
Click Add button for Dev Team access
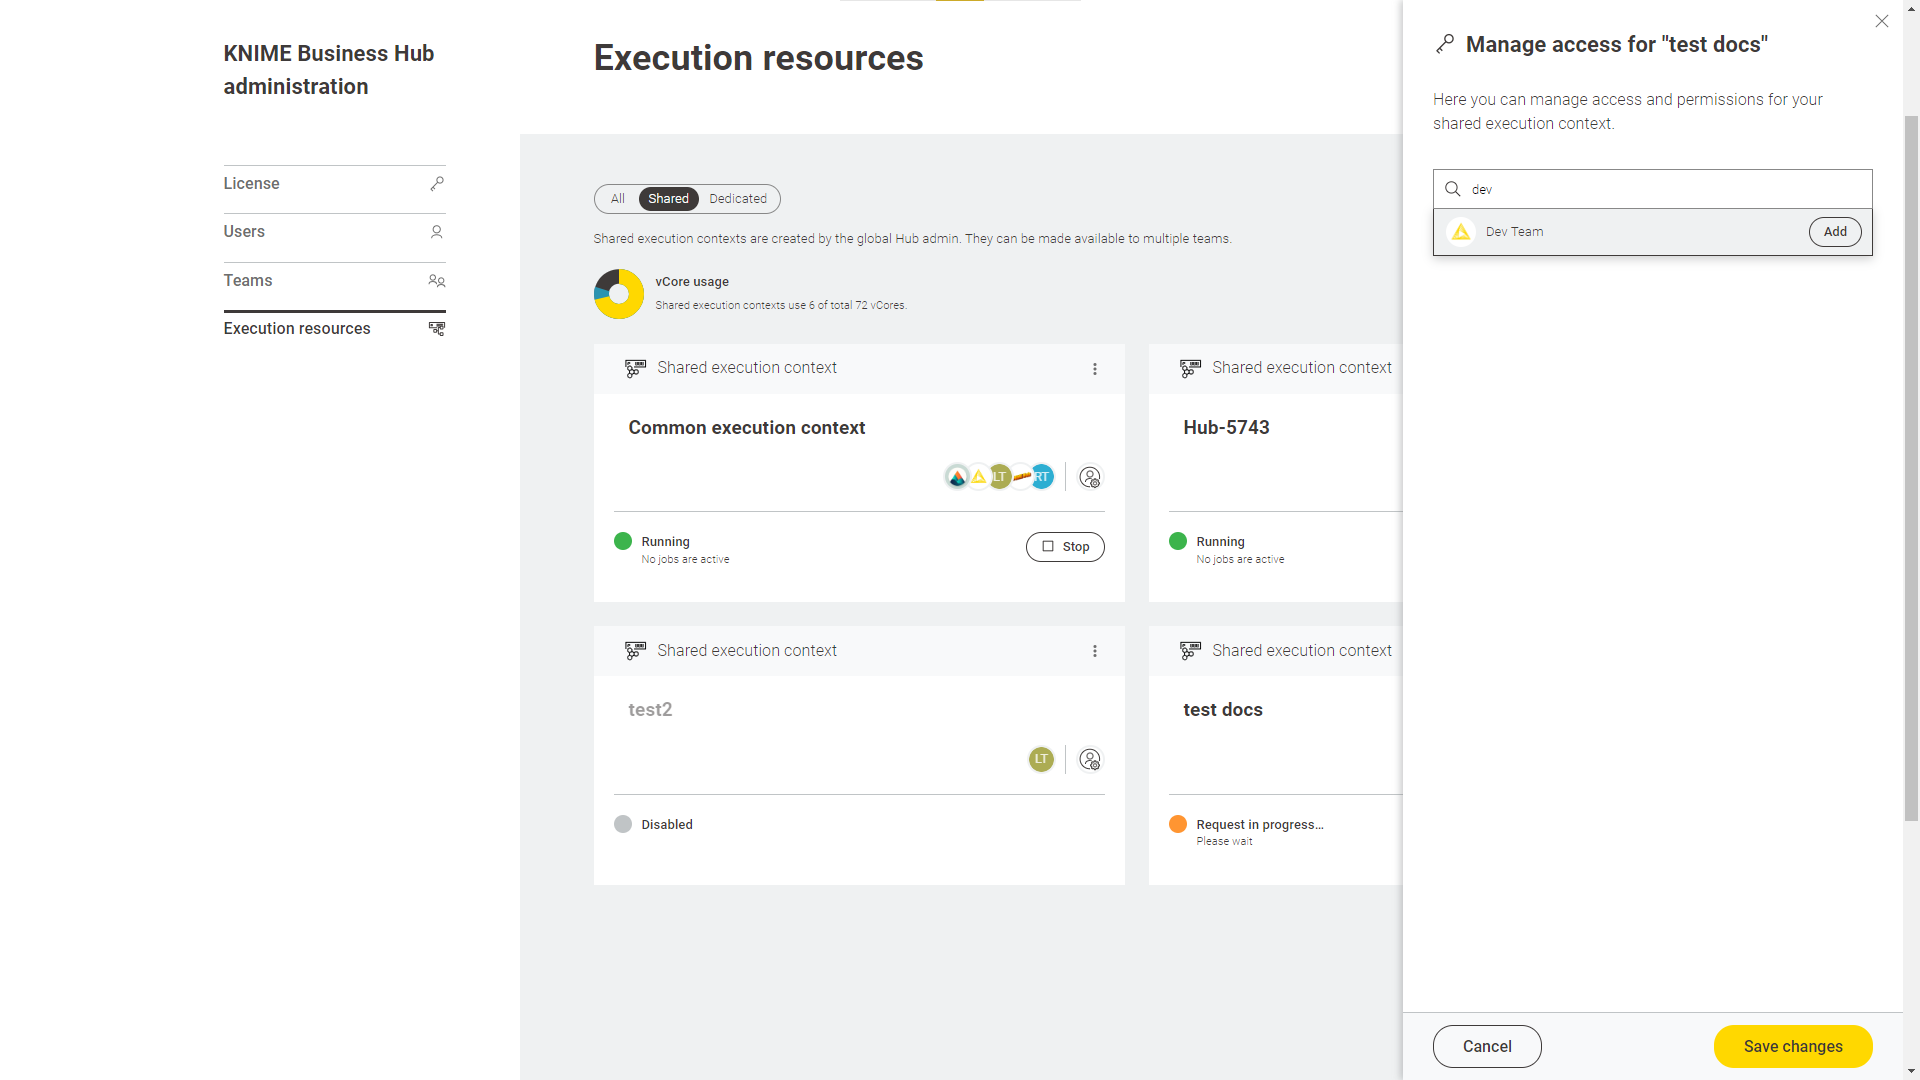[1834, 232]
